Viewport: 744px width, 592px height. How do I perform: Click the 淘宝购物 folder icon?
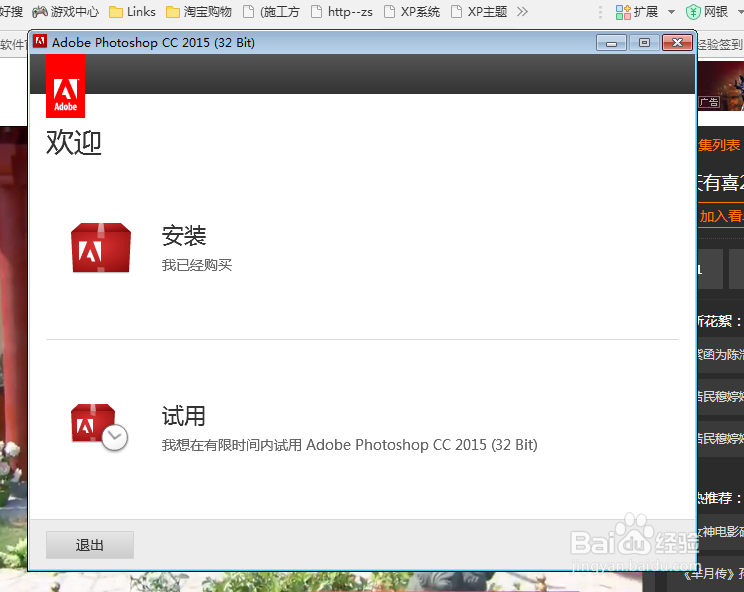pos(173,12)
